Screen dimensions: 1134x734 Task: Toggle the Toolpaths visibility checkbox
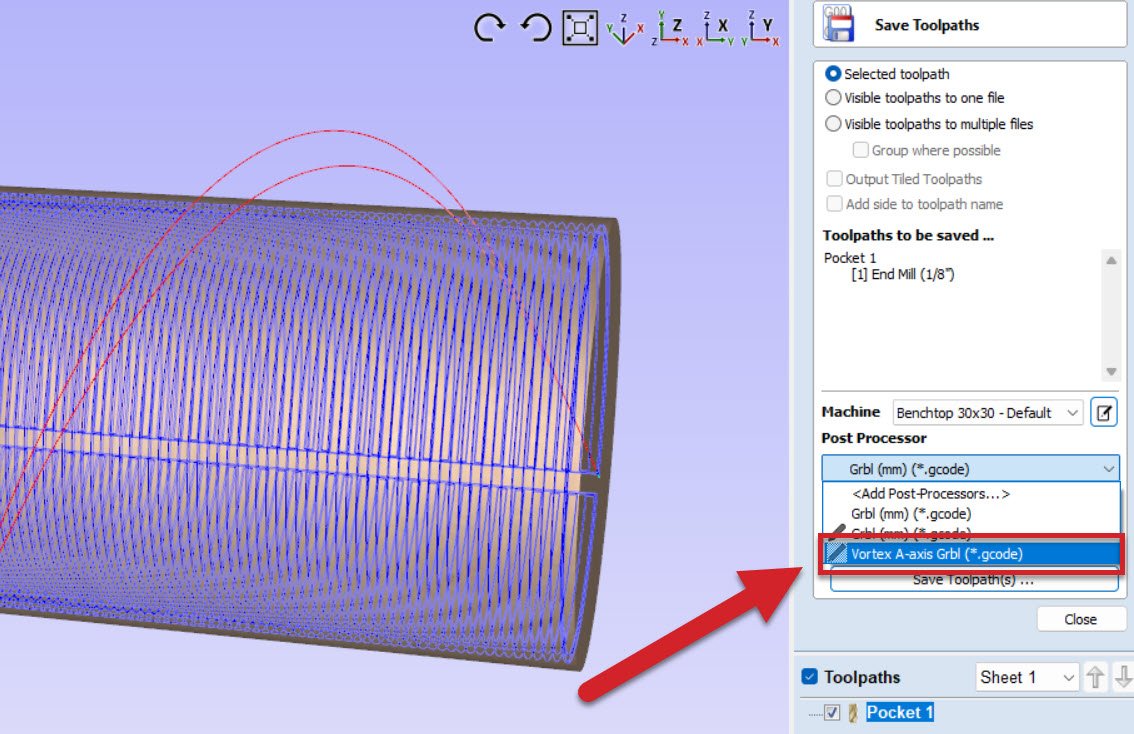click(810, 677)
